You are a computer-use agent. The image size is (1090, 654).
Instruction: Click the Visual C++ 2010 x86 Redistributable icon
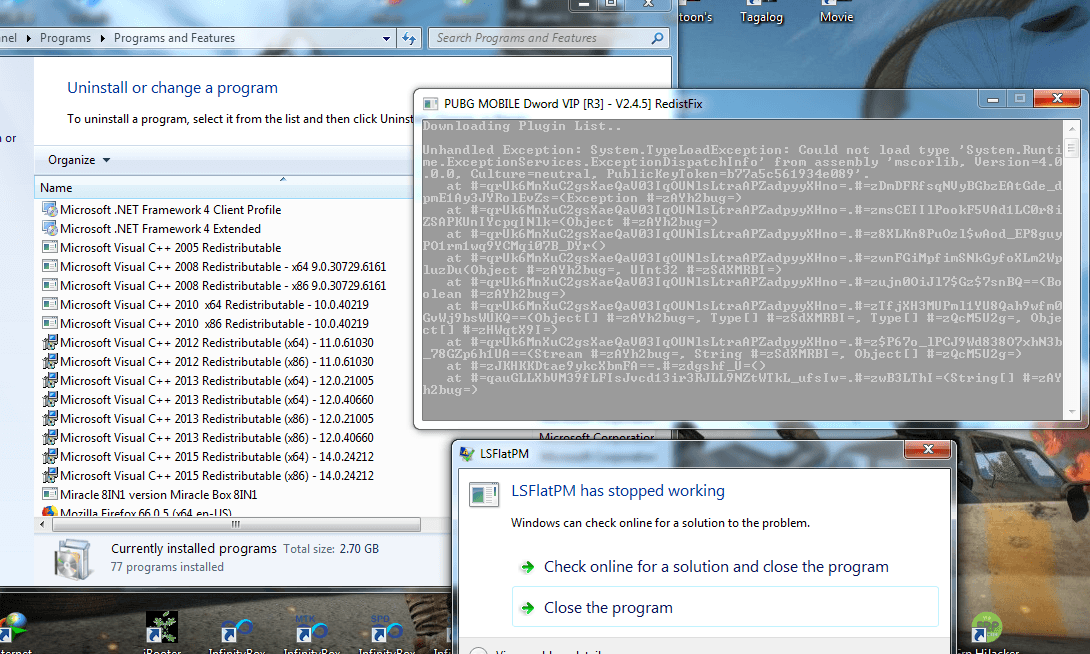[49, 323]
